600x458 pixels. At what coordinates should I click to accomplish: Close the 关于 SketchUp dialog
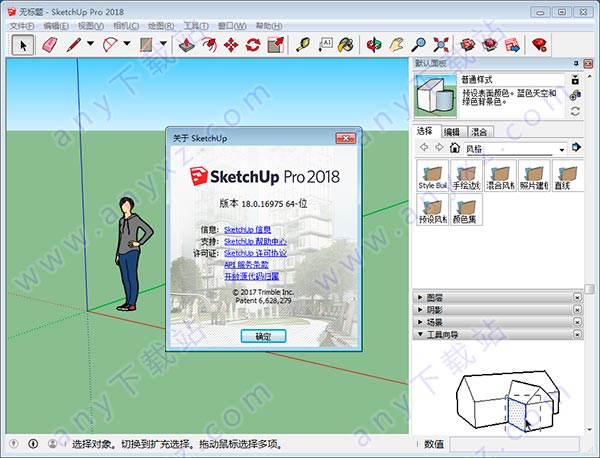[346, 138]
